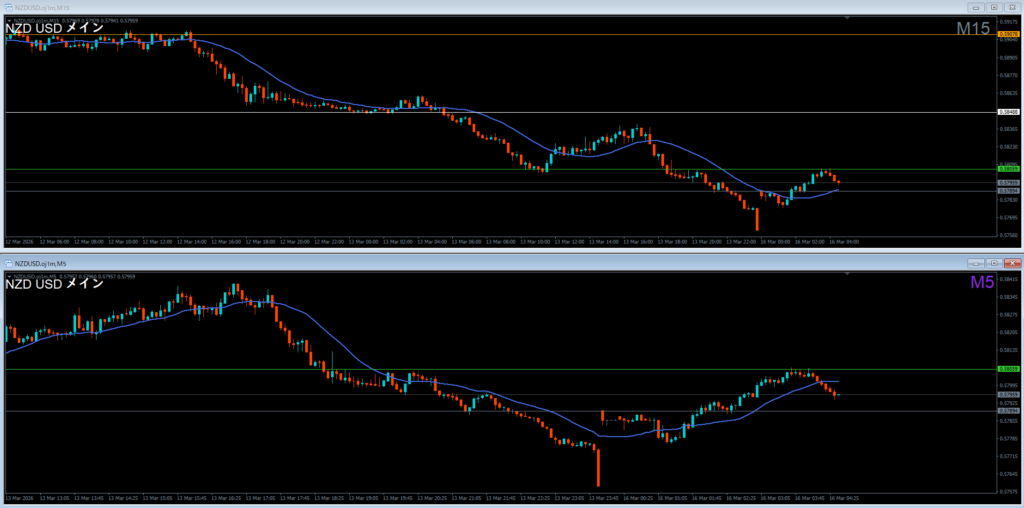Click the M5 window title 'NZDUSD.oj1m,M5'

40,264
